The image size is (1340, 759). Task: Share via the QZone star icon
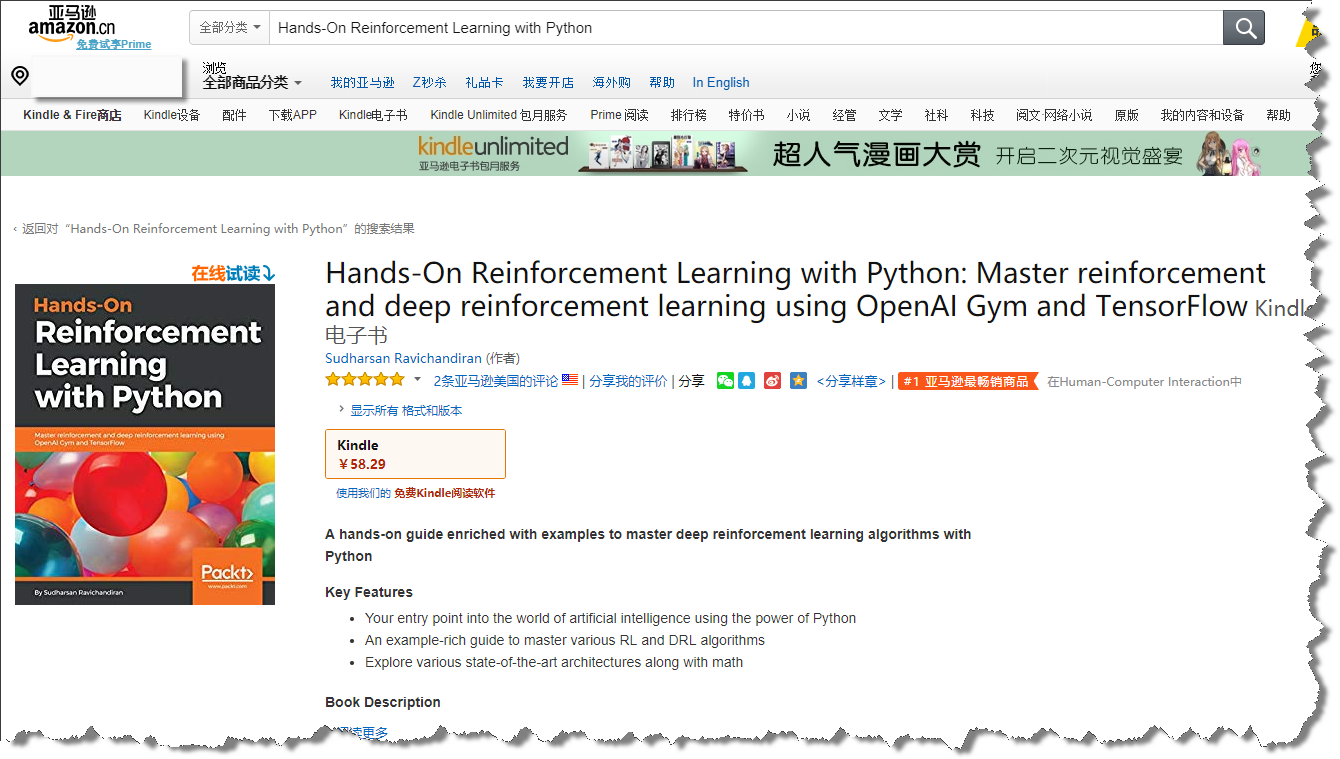(798, 380)
